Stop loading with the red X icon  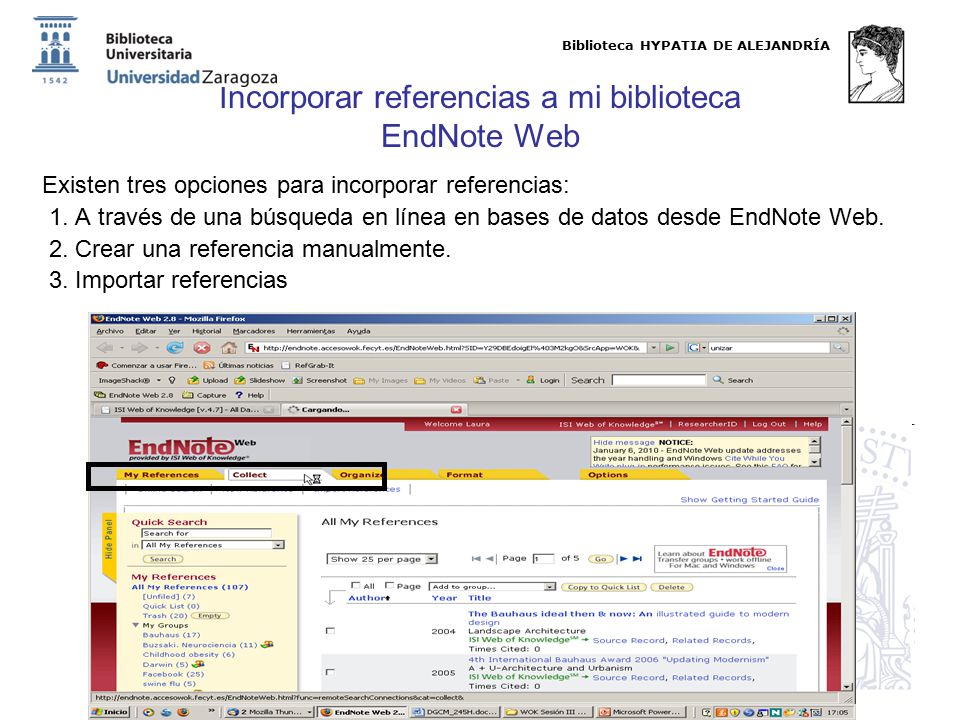pos(202,348)
